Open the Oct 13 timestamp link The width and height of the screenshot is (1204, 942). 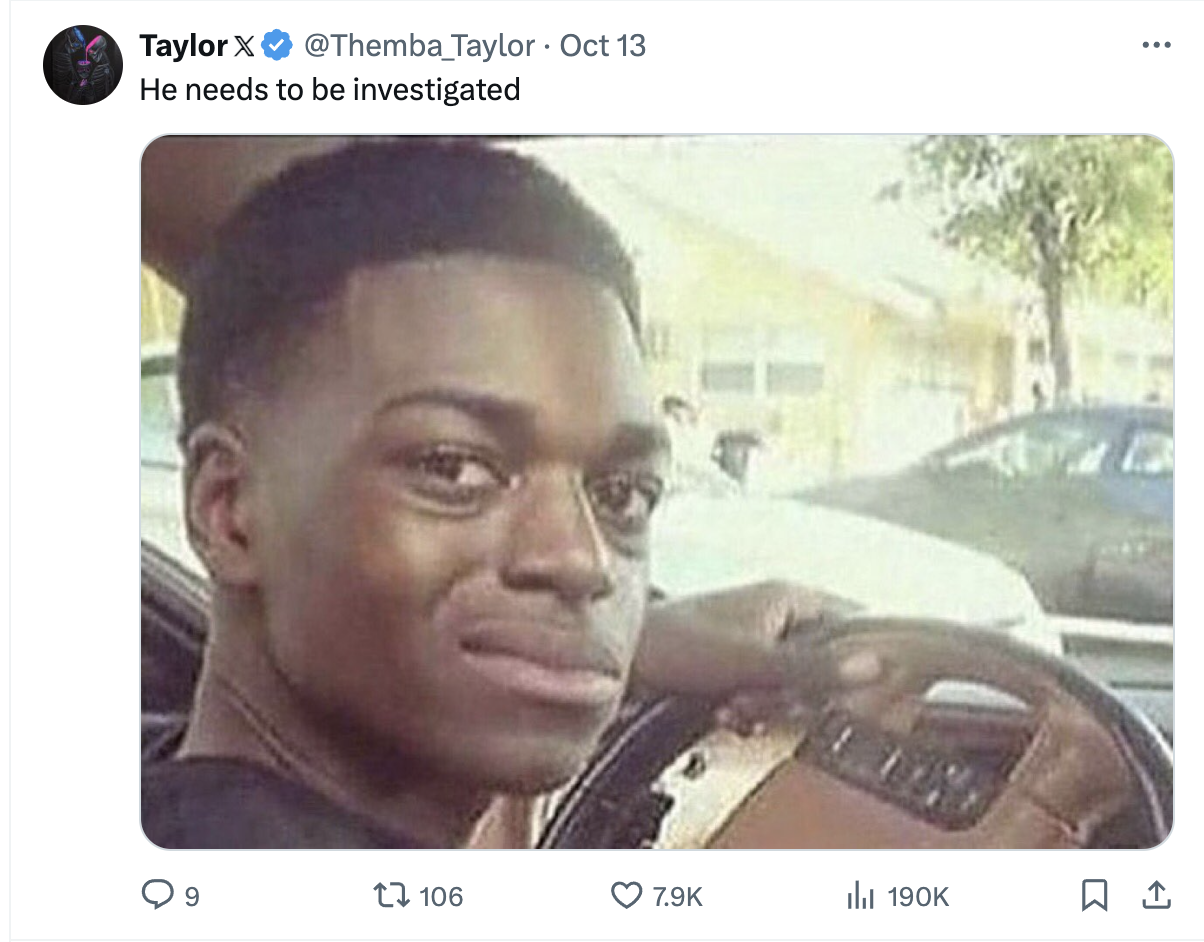(603, 46)
